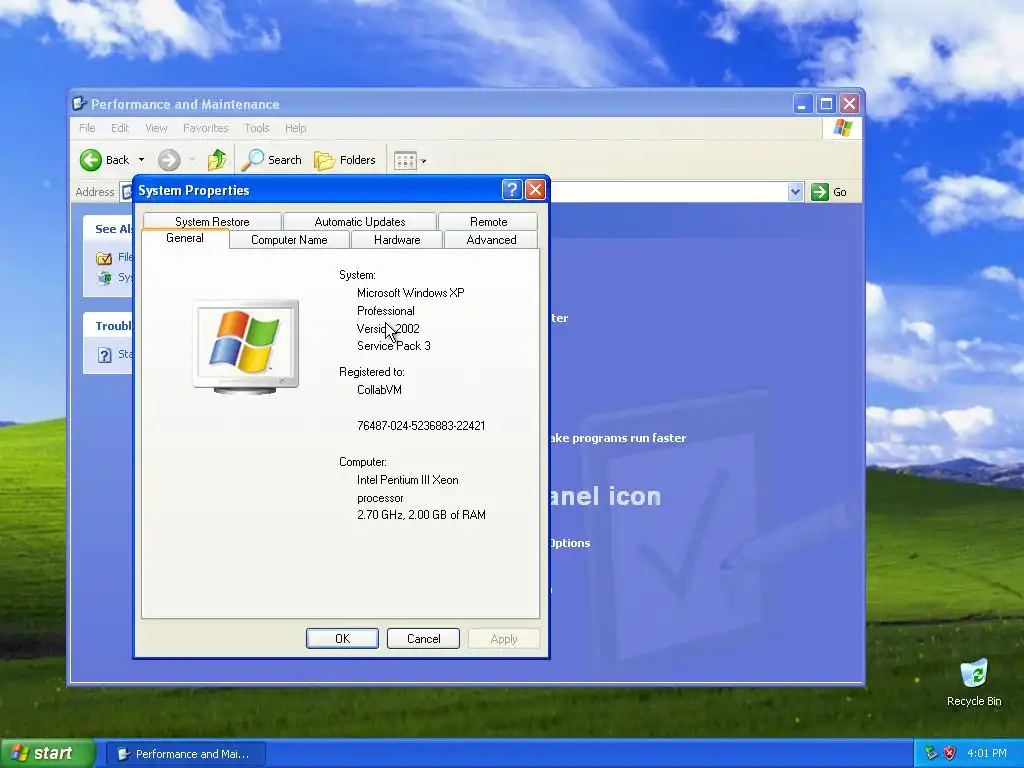The width and height of the screenshot is (1024, 768).
Task: Click the red Security Center shield tray icon
Action: (x=950, y=754)
